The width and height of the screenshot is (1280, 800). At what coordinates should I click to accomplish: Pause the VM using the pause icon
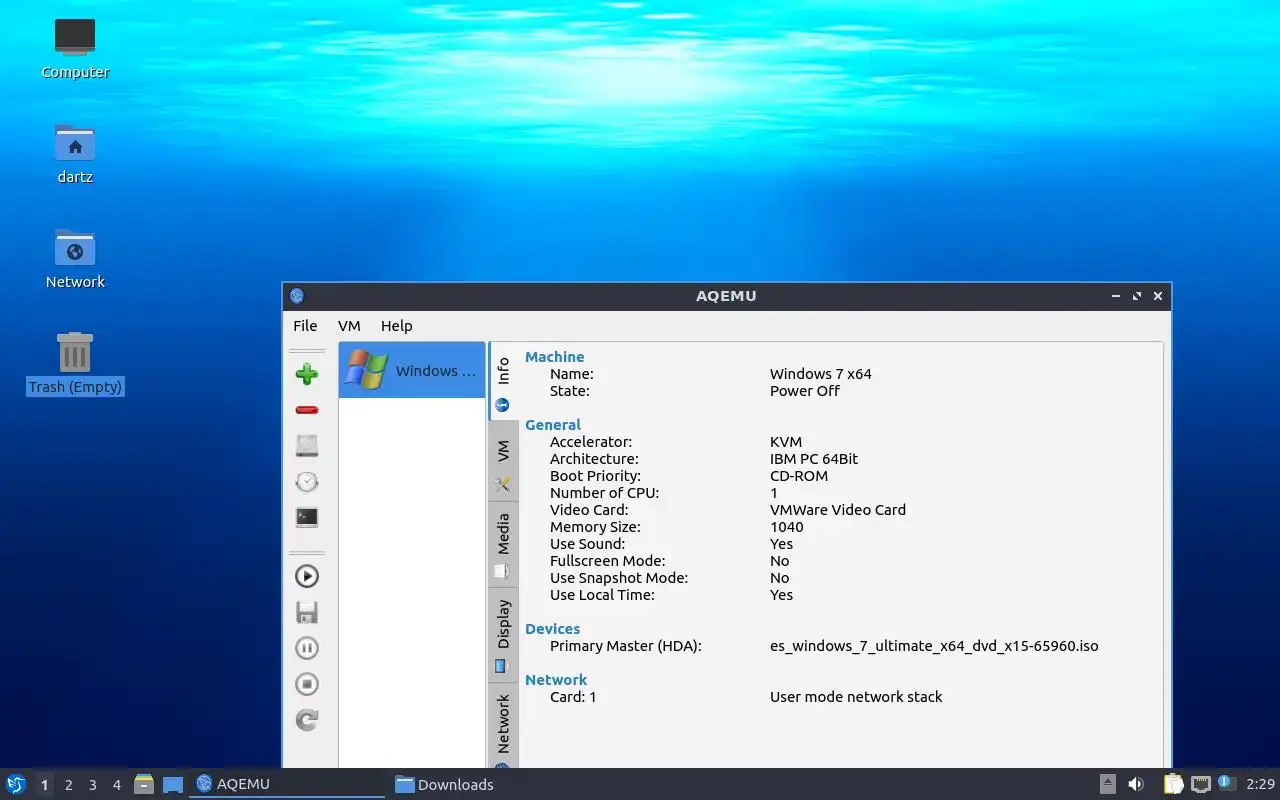click(307, 648)
